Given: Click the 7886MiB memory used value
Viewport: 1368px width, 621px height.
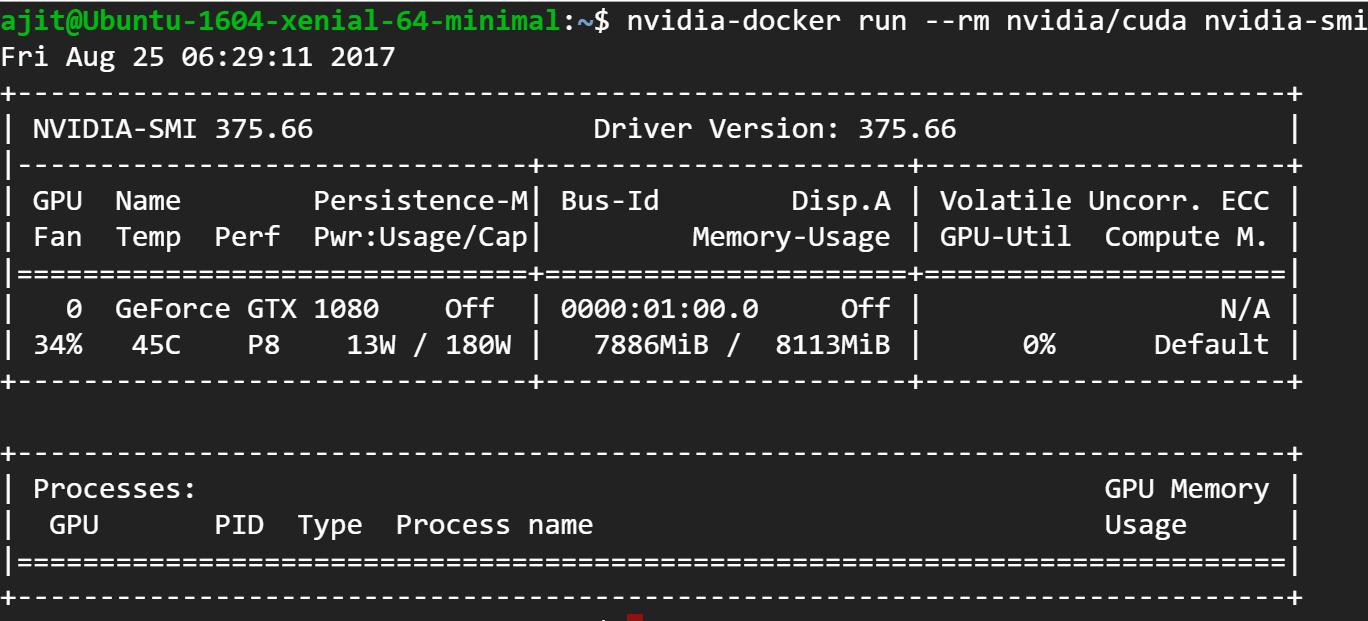Looking at the screenshot, I should [651, 345].
